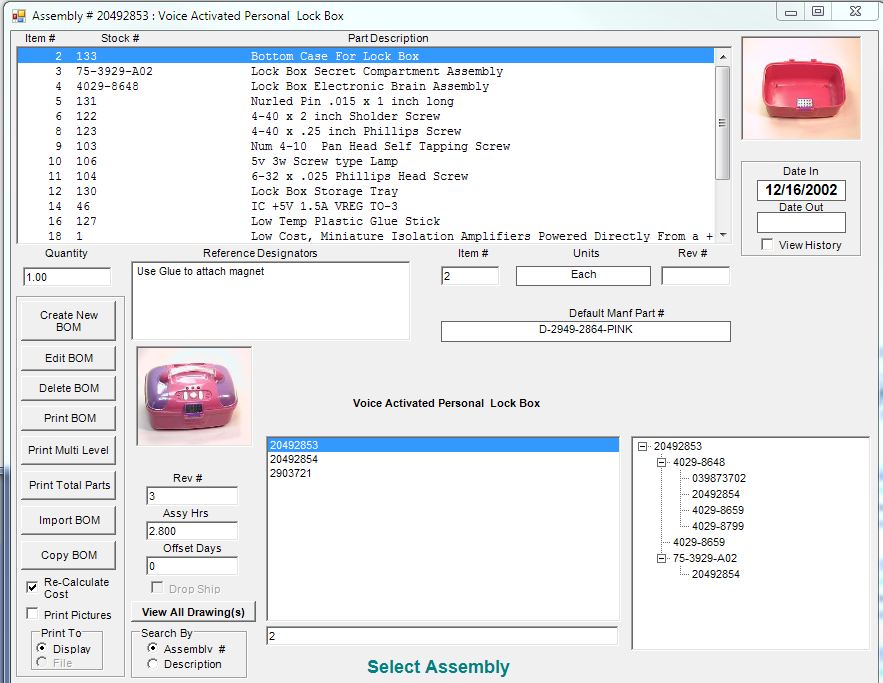
Task: Select the Nurled Pin .015 x 1 inch row
Action: (366, 101)
